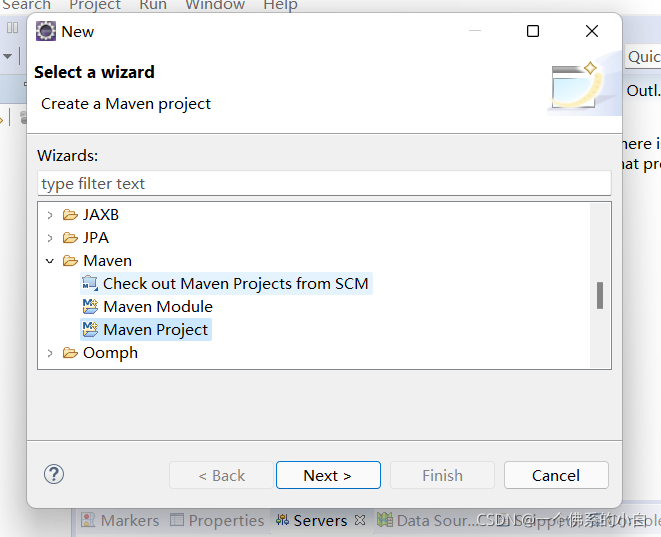This screenshot has height=537, width=661.
Task: Click the Servers tab icon in Eclipse window
Action: click(282, 521)
